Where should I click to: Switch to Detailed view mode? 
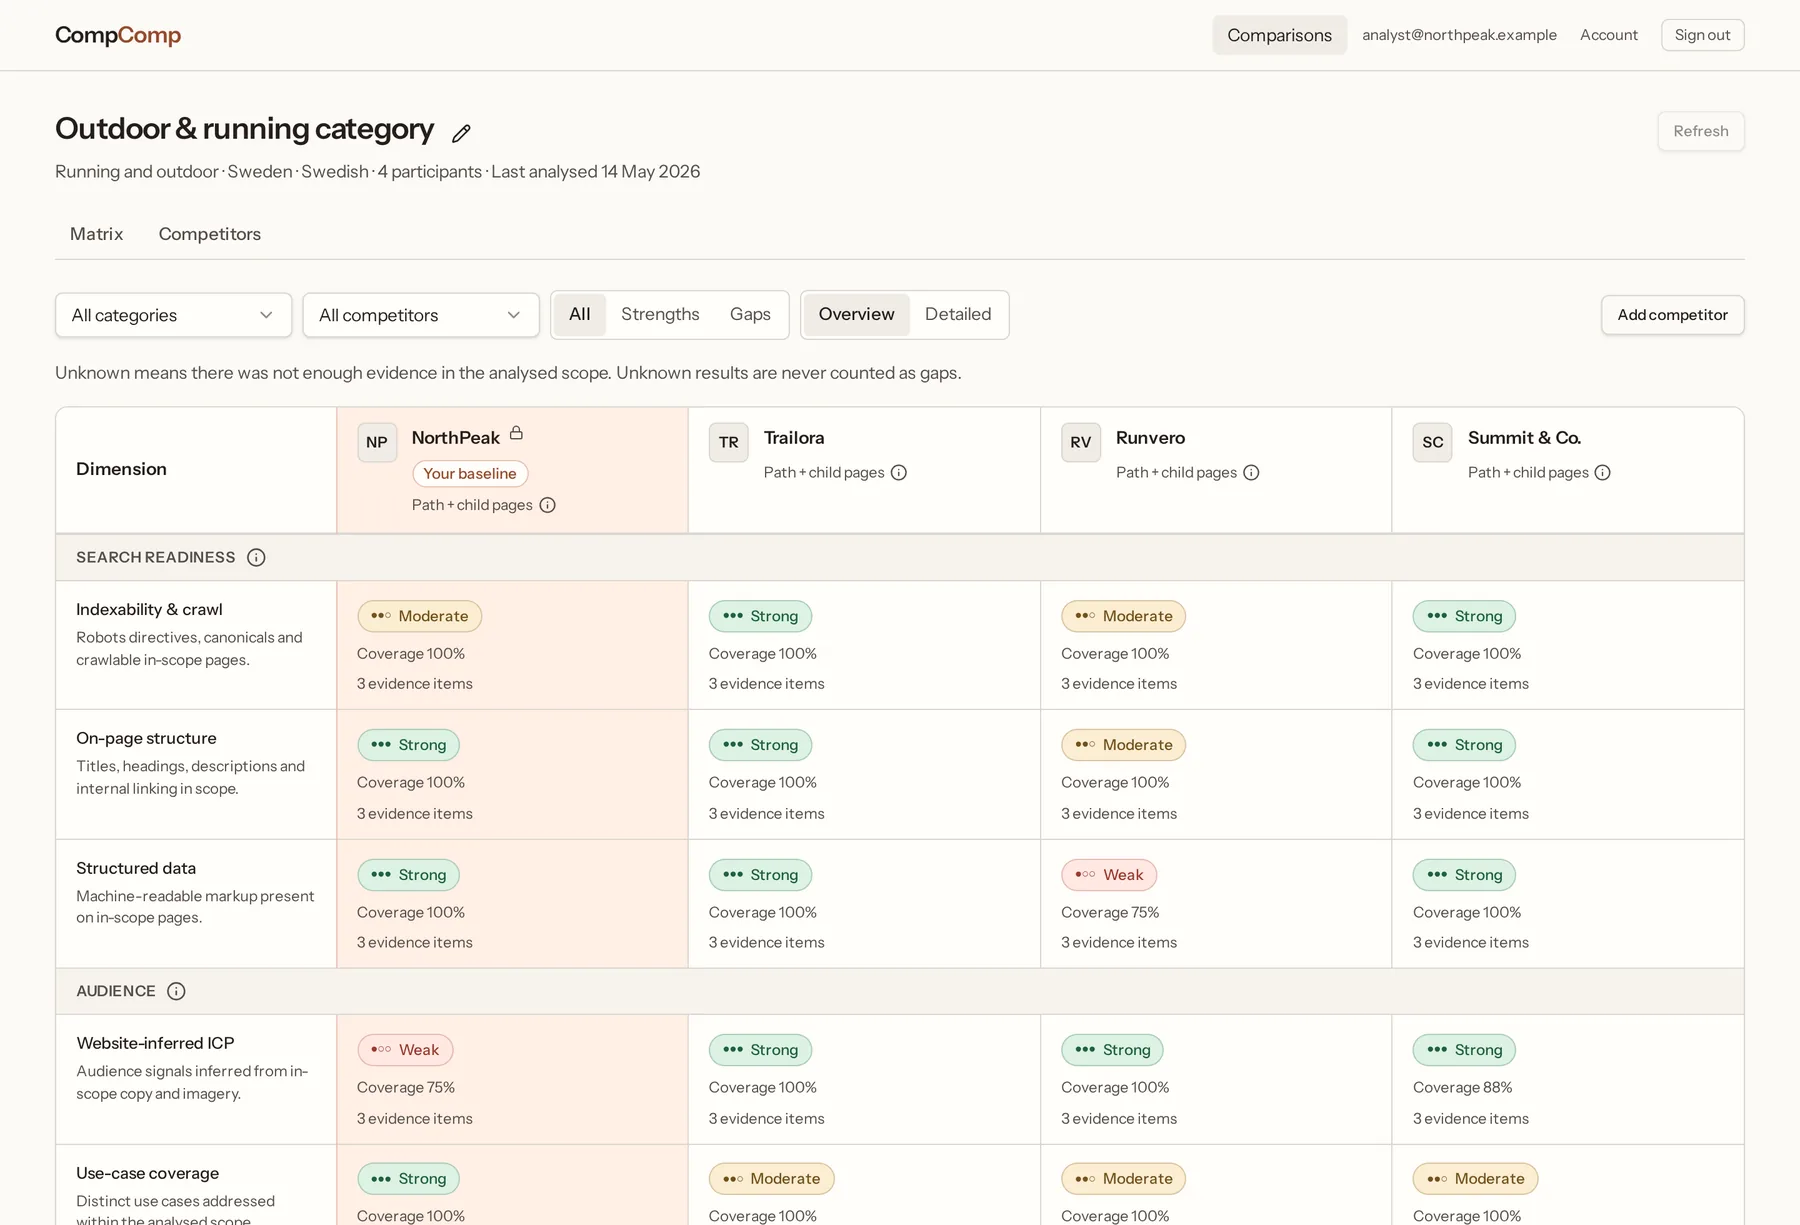[958, 314]
